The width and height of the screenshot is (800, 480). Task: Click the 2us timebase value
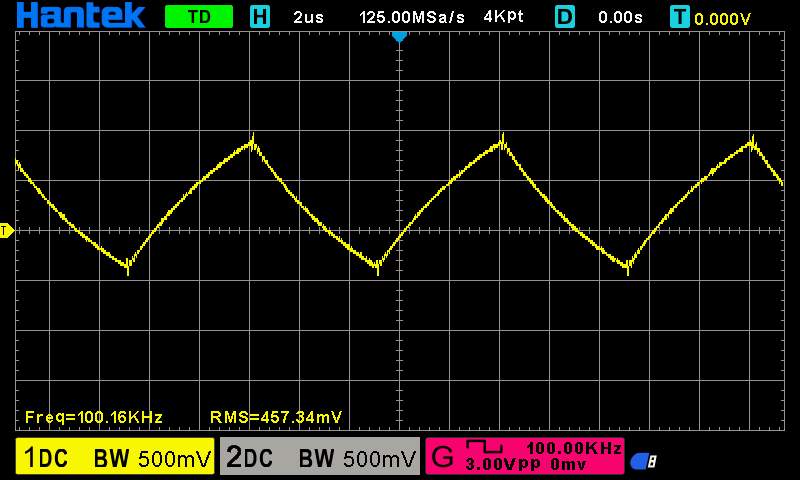(308, 17)
